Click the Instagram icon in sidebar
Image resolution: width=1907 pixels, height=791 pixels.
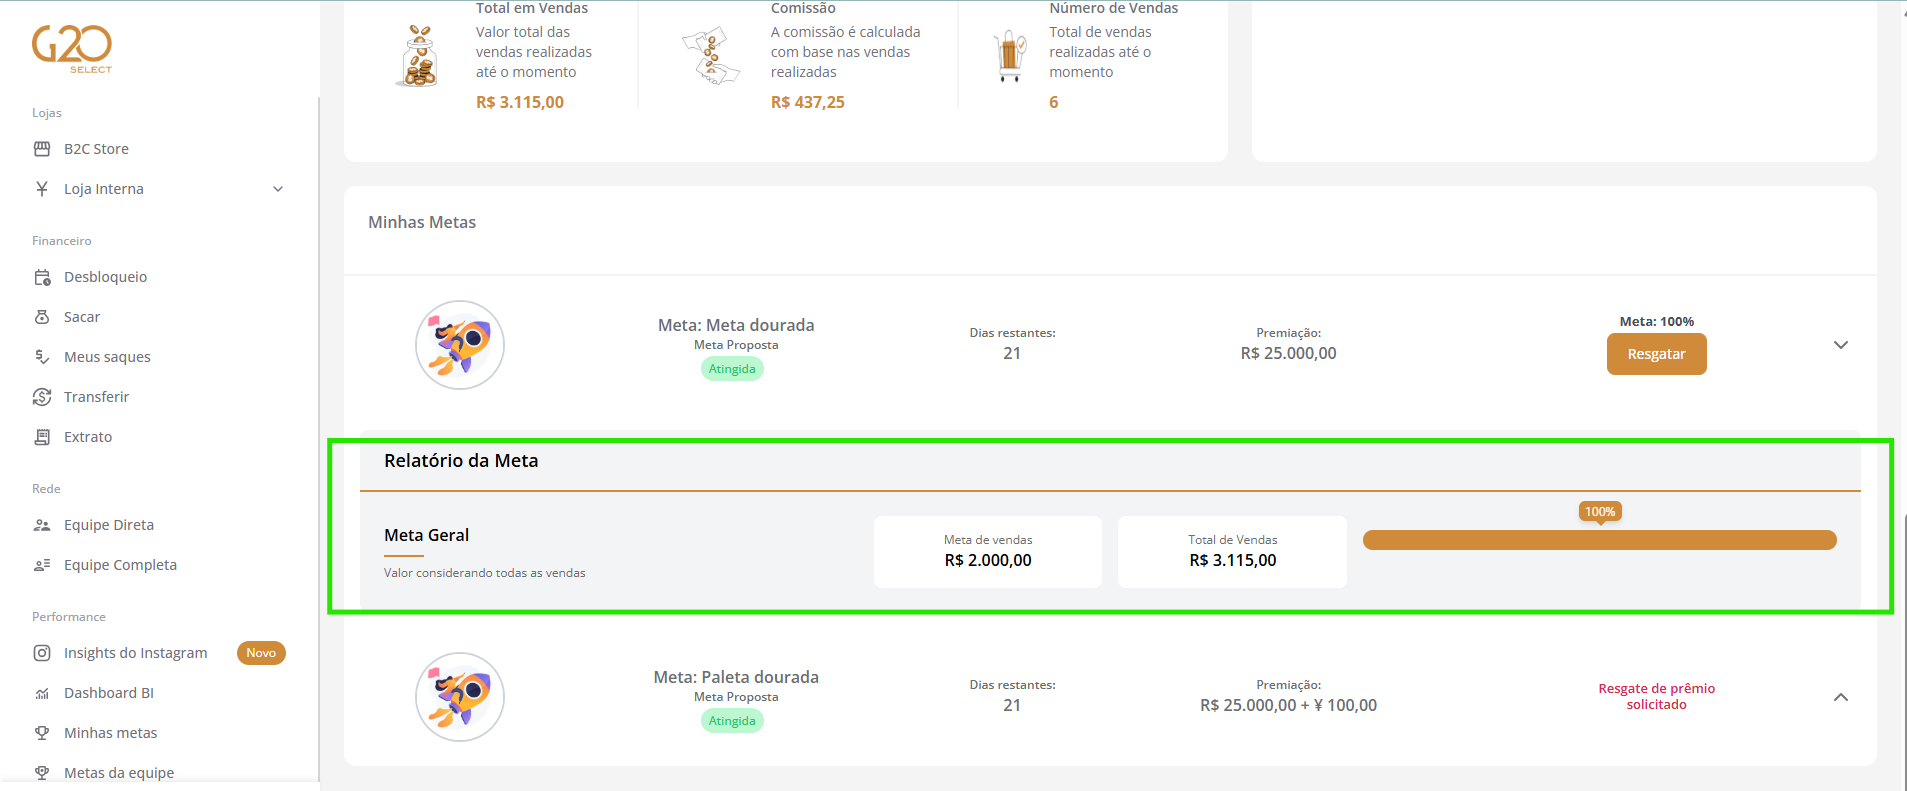point(42,653)
